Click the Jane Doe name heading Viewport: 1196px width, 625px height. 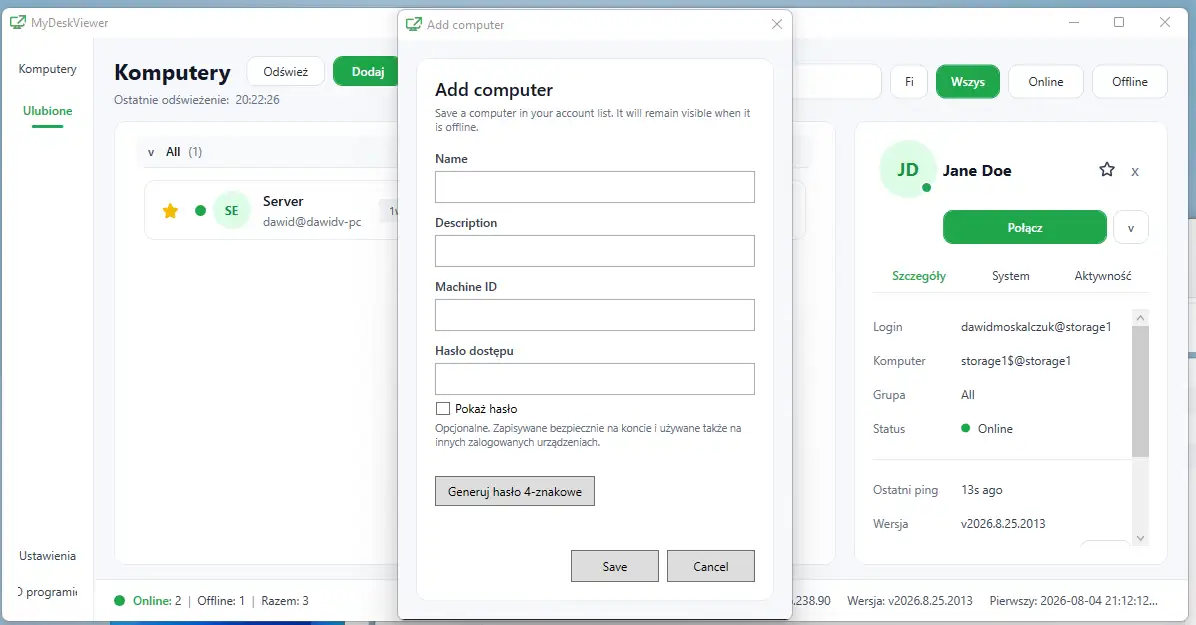point(977,171)
